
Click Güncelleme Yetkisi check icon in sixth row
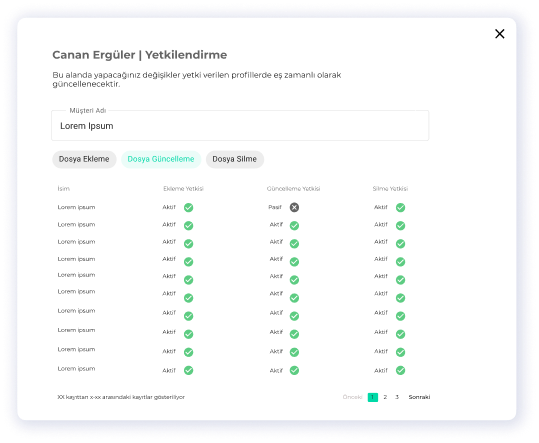pos(294,298)
